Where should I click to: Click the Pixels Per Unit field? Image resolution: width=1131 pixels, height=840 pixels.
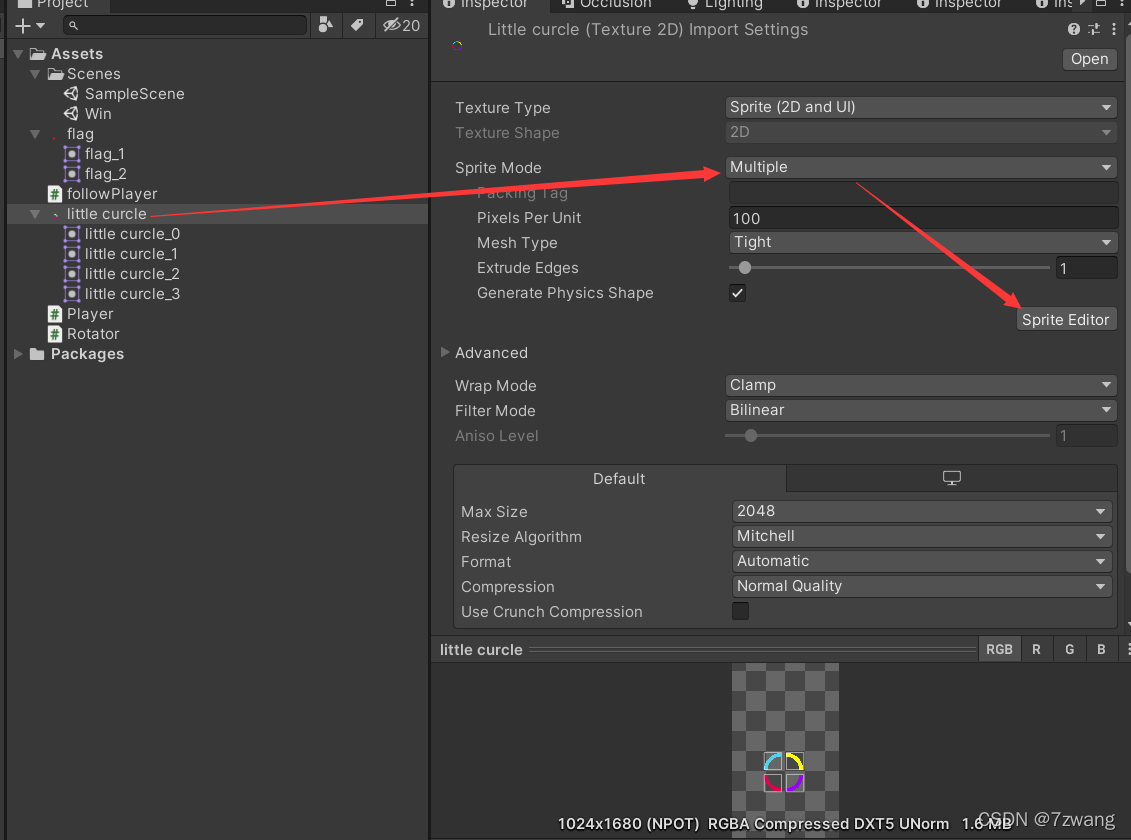click(923, 218)
